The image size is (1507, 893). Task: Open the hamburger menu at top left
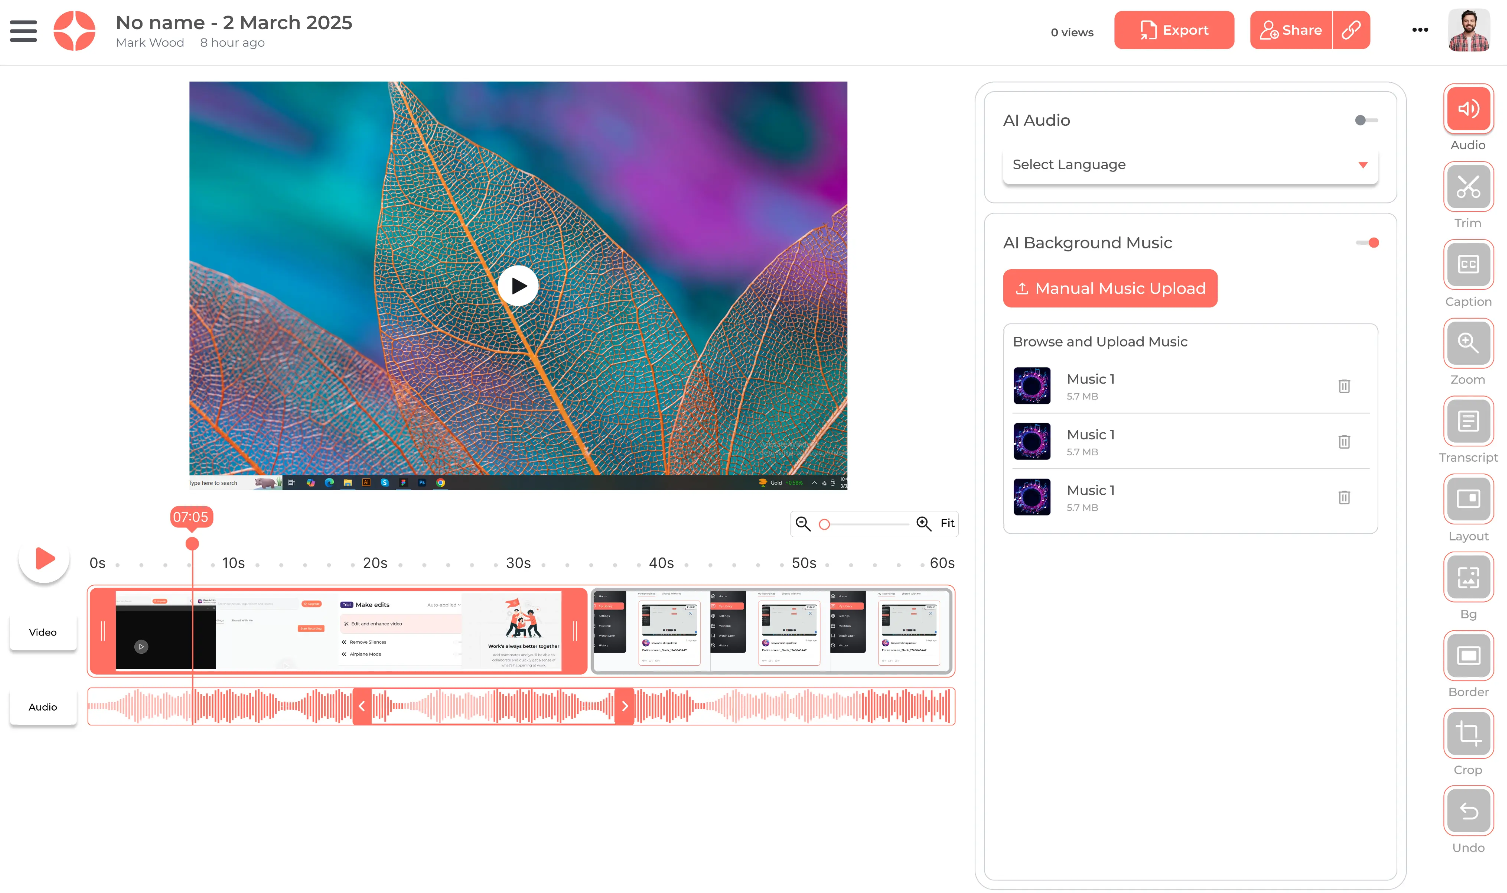point(23,30)
